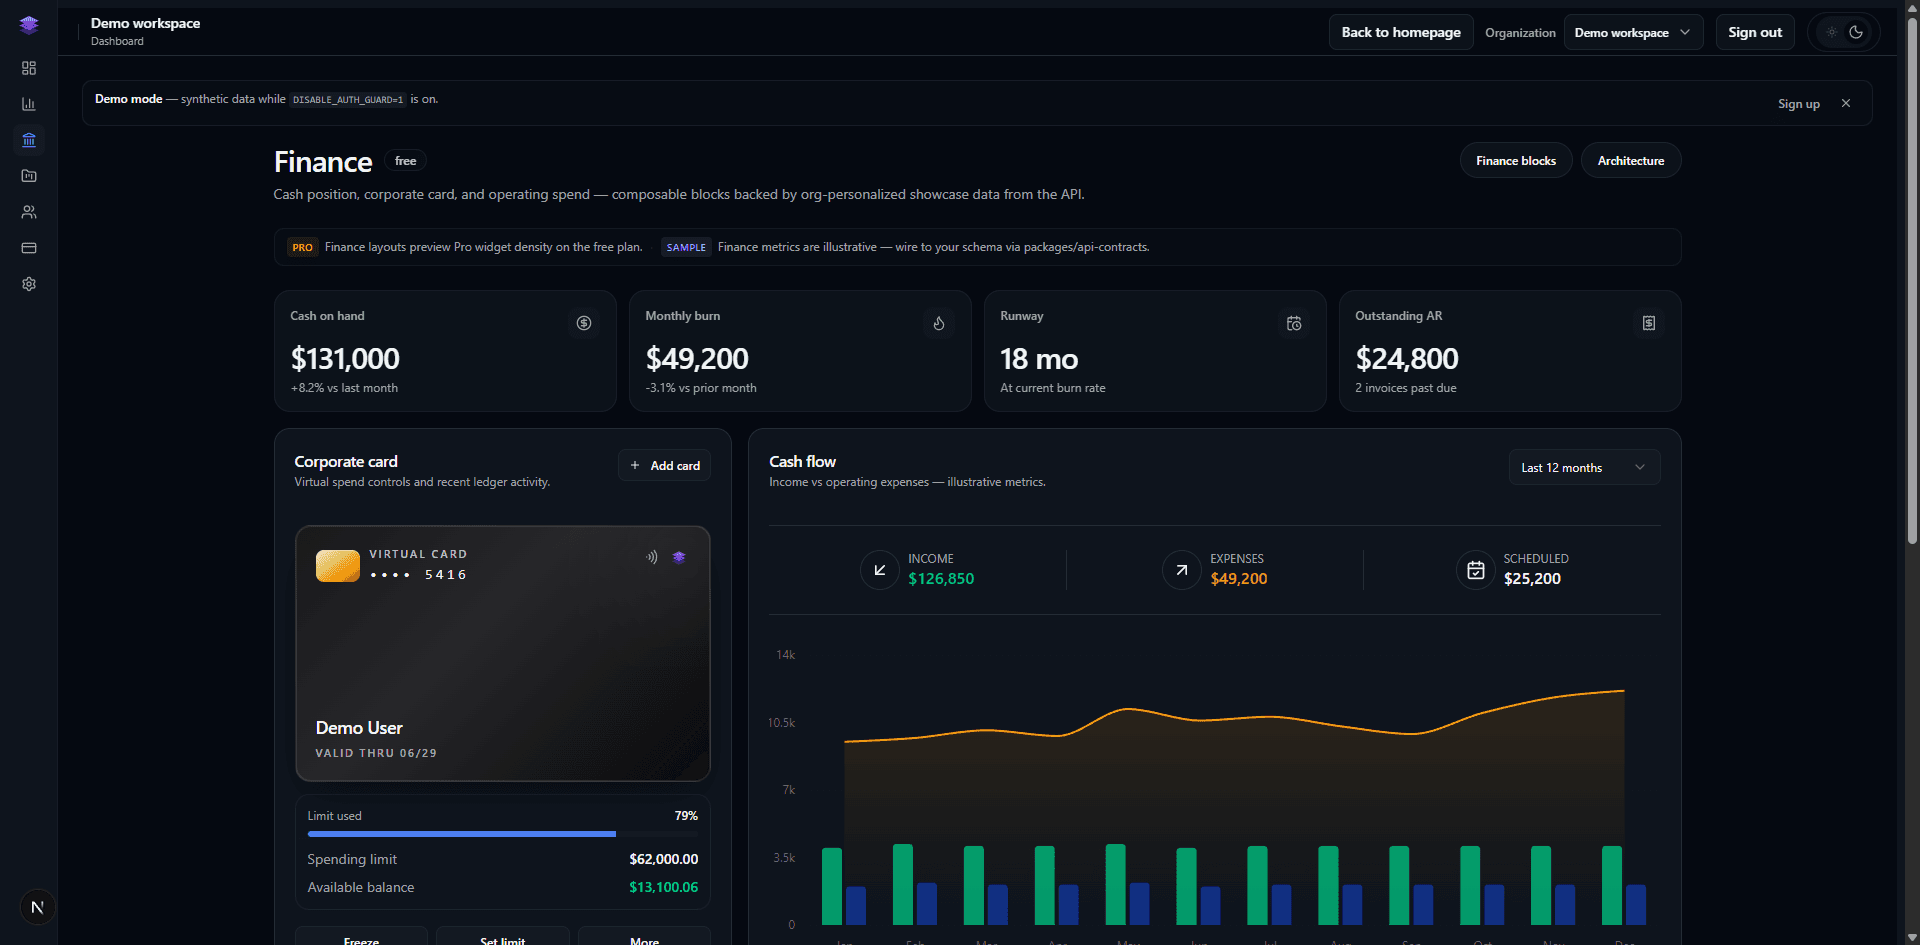This screenshot has height=945, width=1920.
Task: Click the Add card button
Action: pyautogui.click(x=664, y=465)
